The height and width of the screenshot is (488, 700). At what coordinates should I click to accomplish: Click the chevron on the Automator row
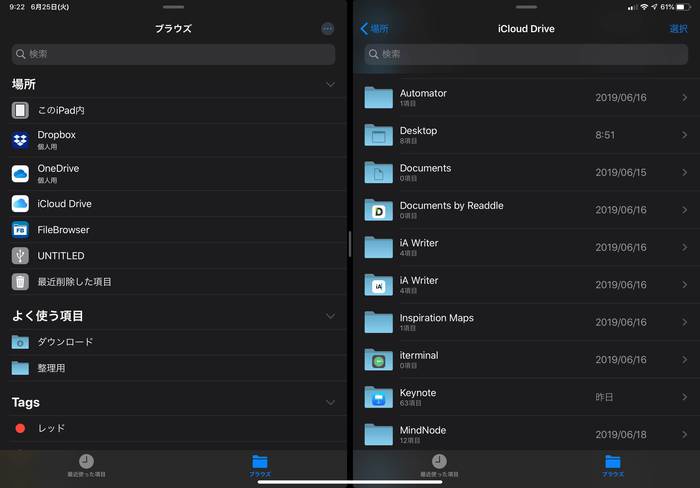[x=684, y=97]
